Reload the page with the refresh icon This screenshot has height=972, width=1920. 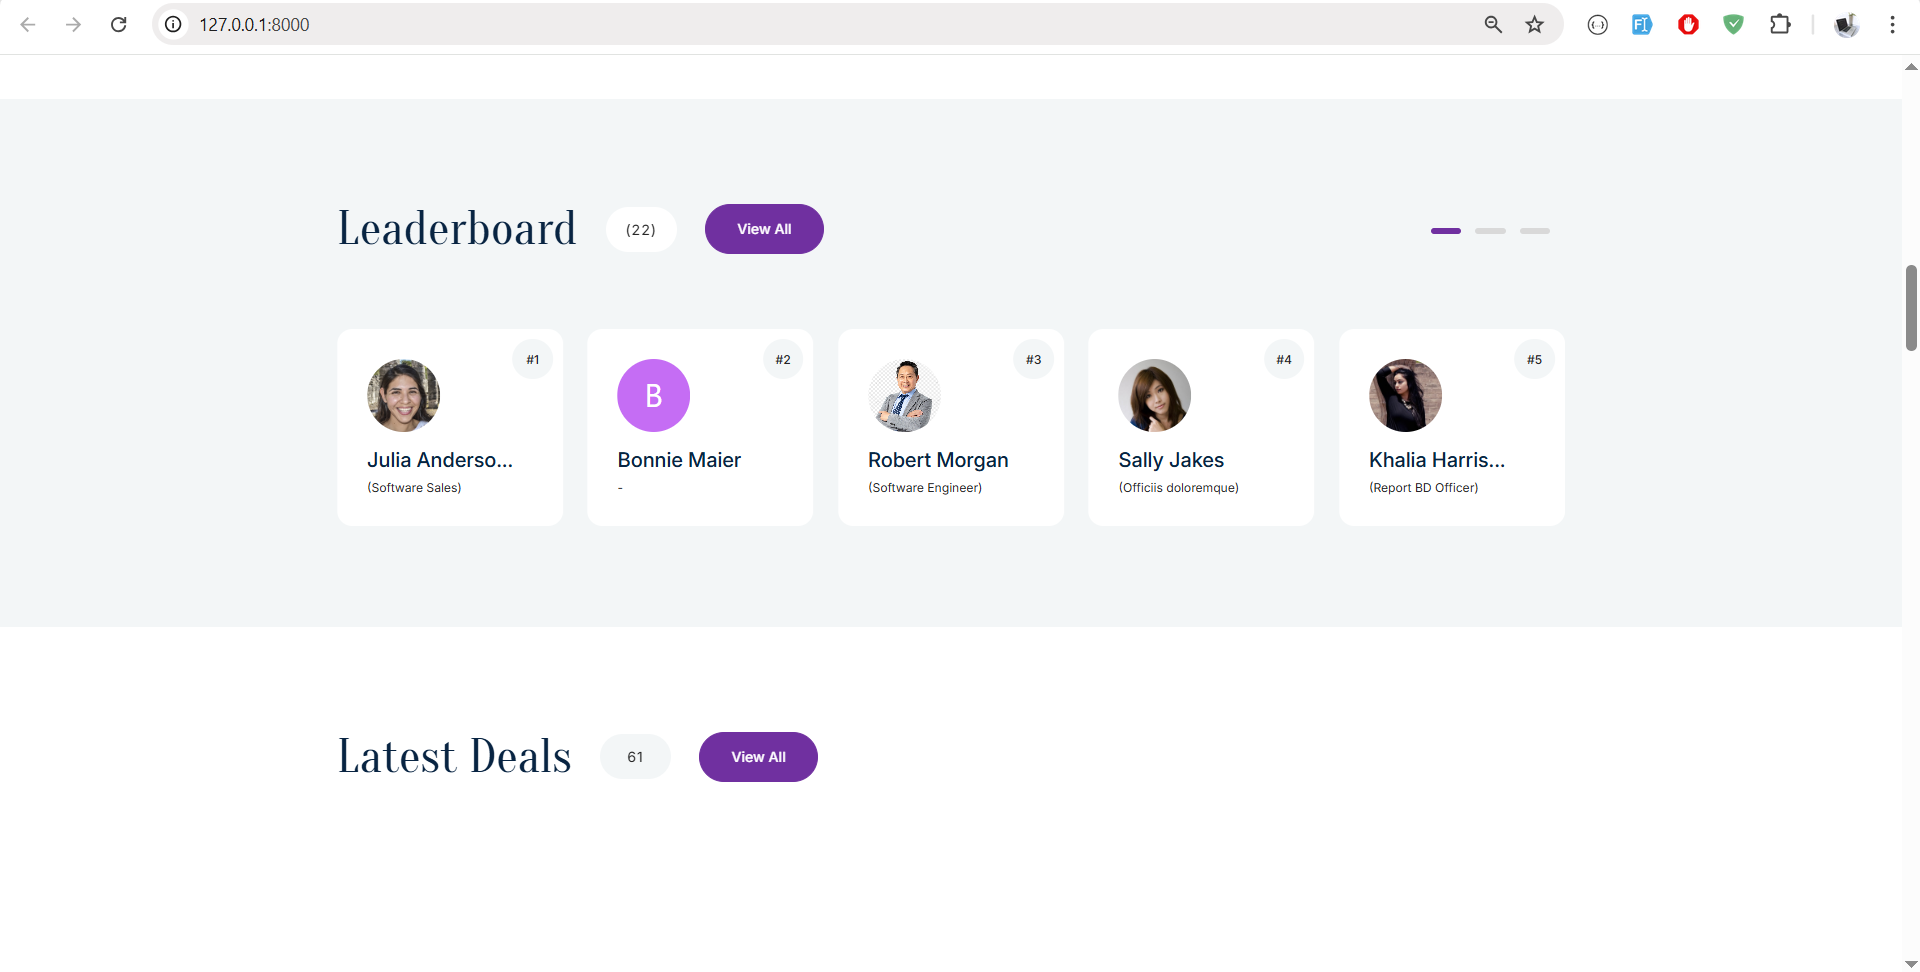[118, 24]
